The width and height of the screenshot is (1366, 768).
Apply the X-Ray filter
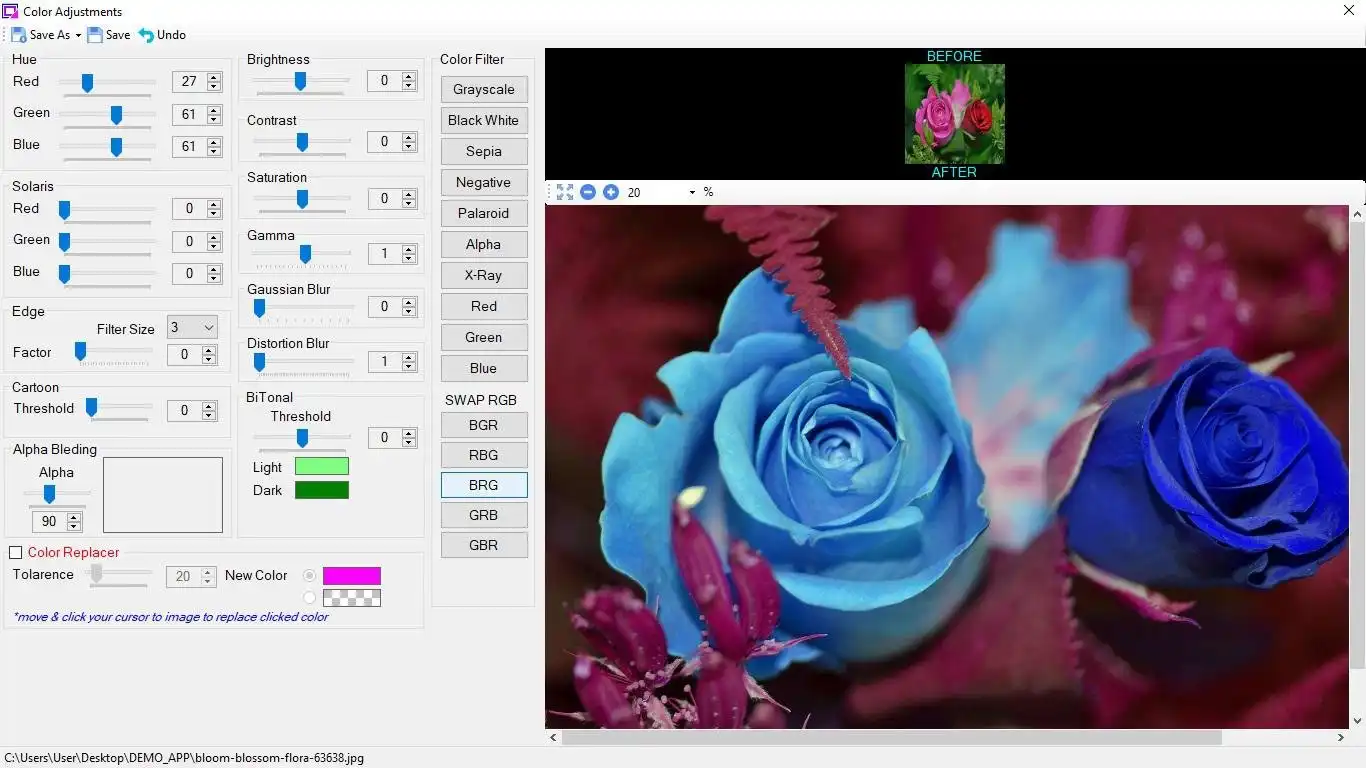pyautogui.click(x=484, y=275)
